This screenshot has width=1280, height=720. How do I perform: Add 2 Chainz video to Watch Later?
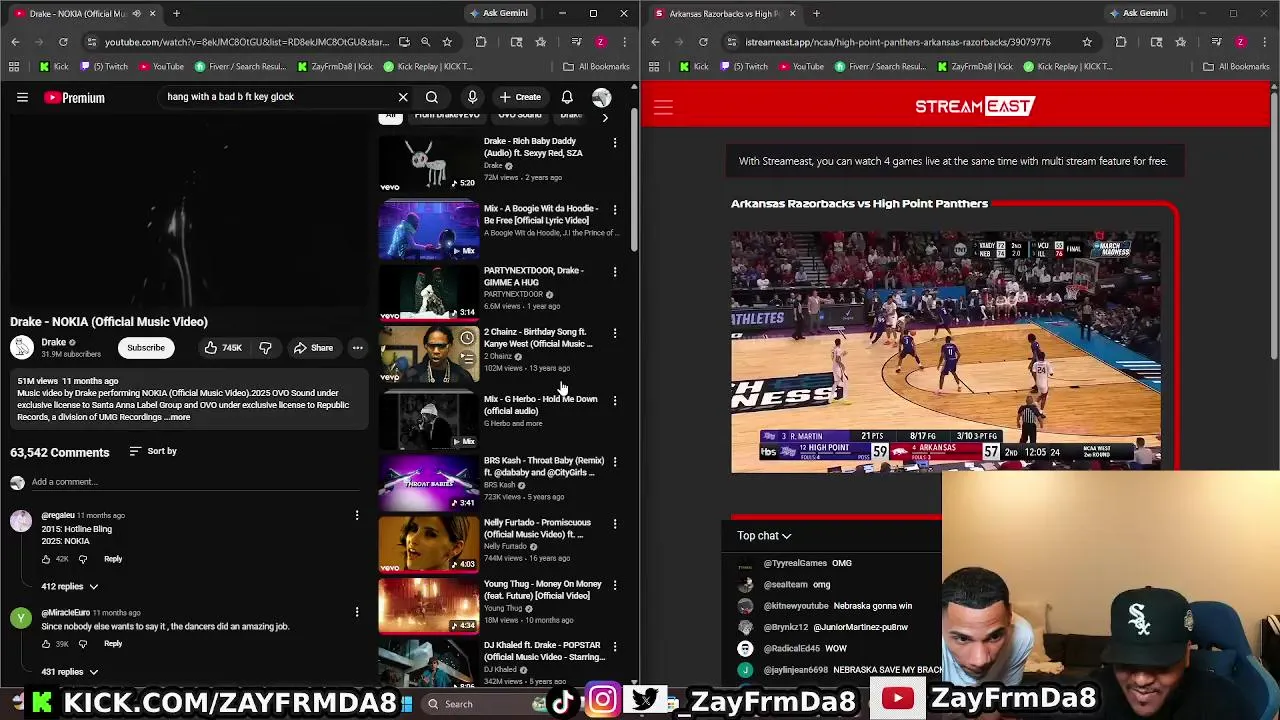[467, 338]
